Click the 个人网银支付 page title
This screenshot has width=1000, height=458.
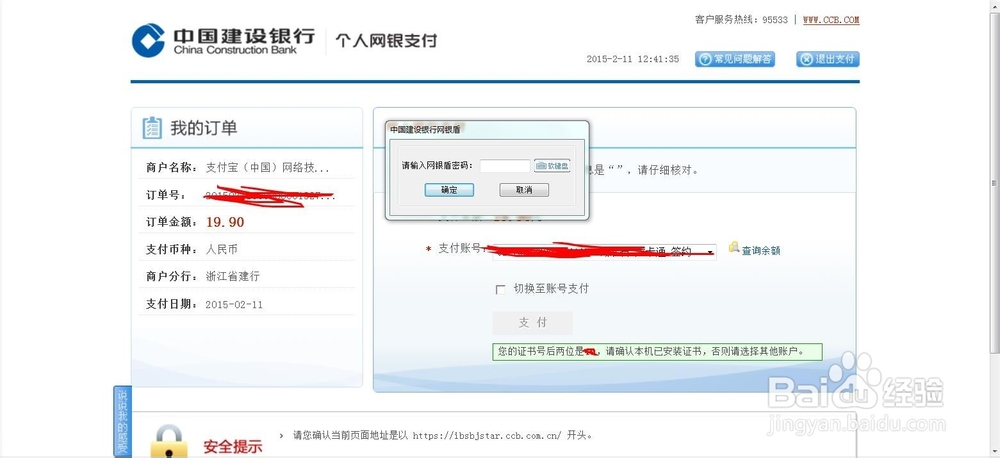(x=386, y=41)
